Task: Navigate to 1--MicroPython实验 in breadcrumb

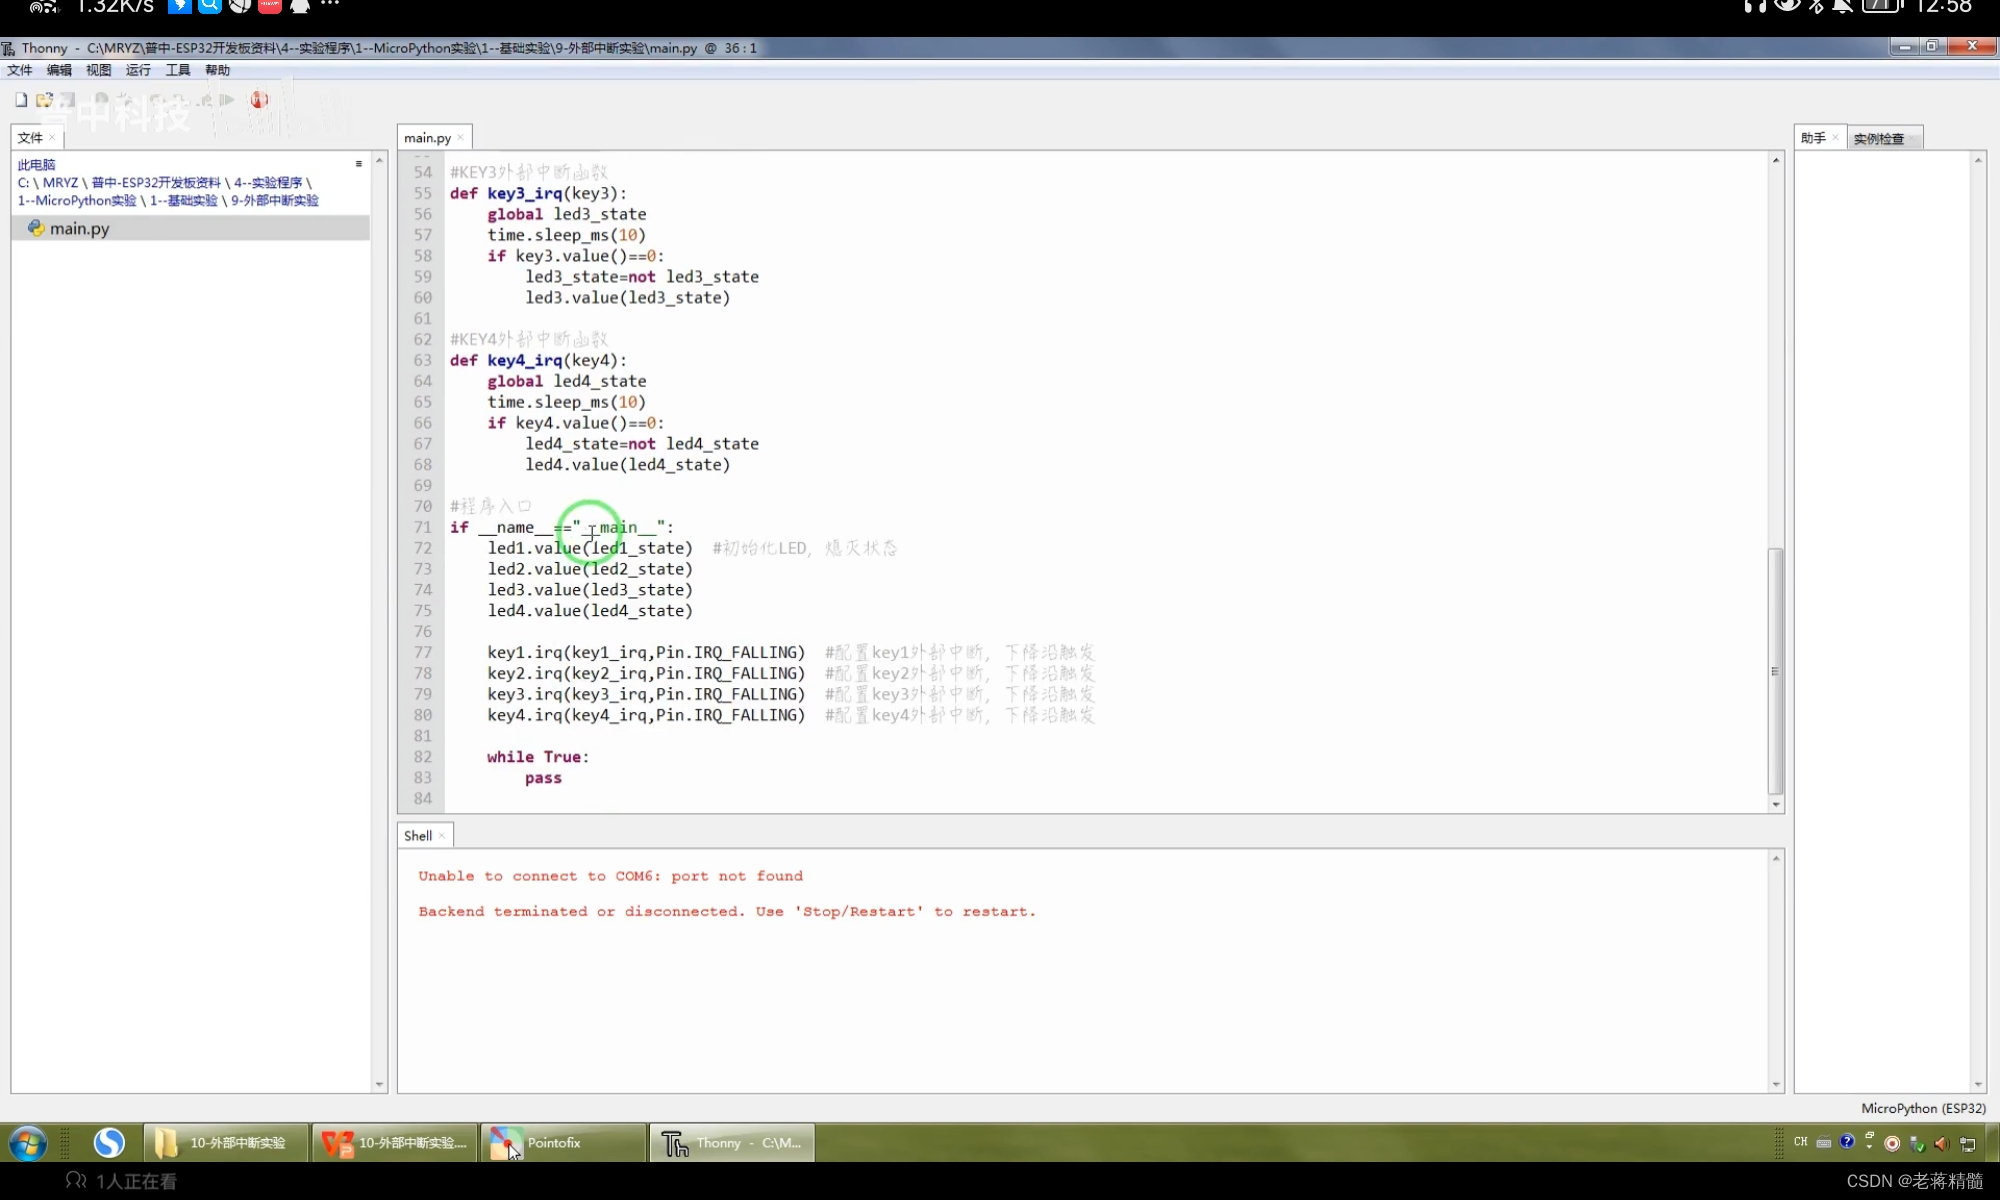Action: 77,201
